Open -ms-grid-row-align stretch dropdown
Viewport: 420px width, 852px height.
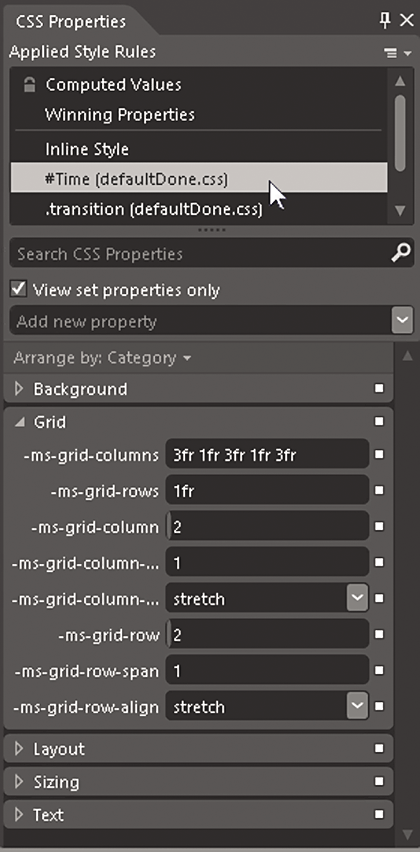tap(358, 706)
